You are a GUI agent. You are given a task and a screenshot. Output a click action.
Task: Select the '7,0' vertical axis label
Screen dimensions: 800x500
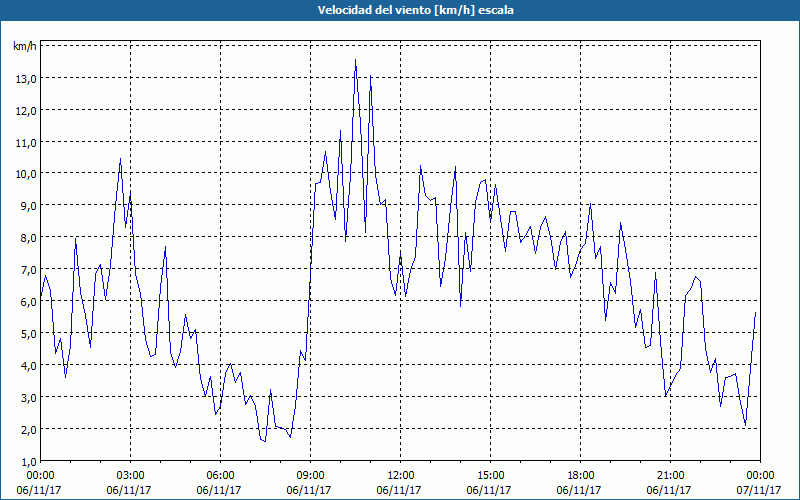coord(29,269)
